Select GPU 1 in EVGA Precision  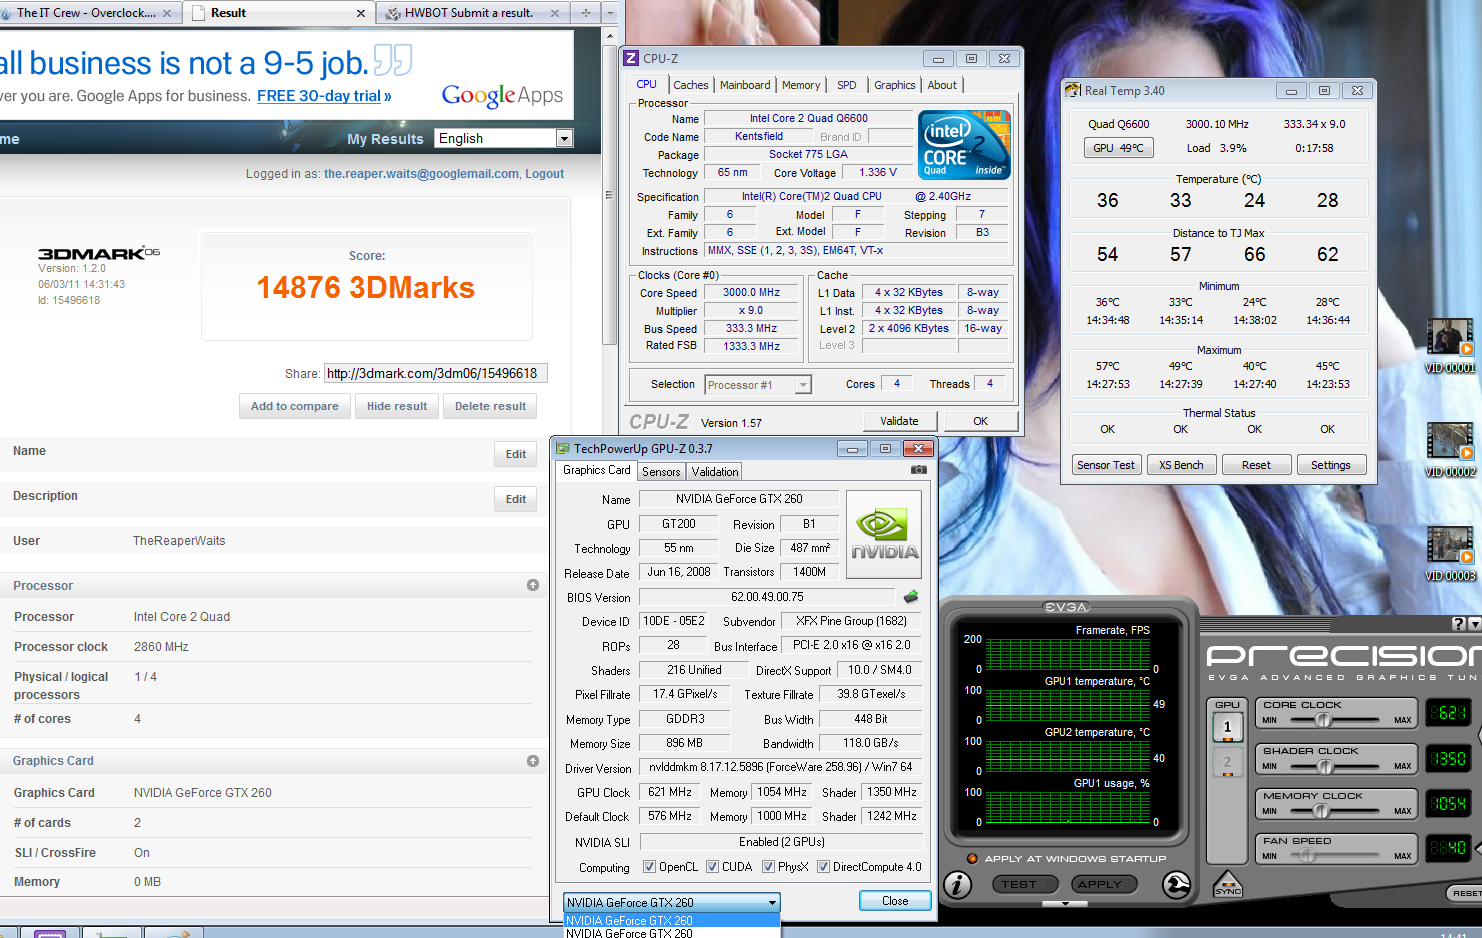[1227, 727]
